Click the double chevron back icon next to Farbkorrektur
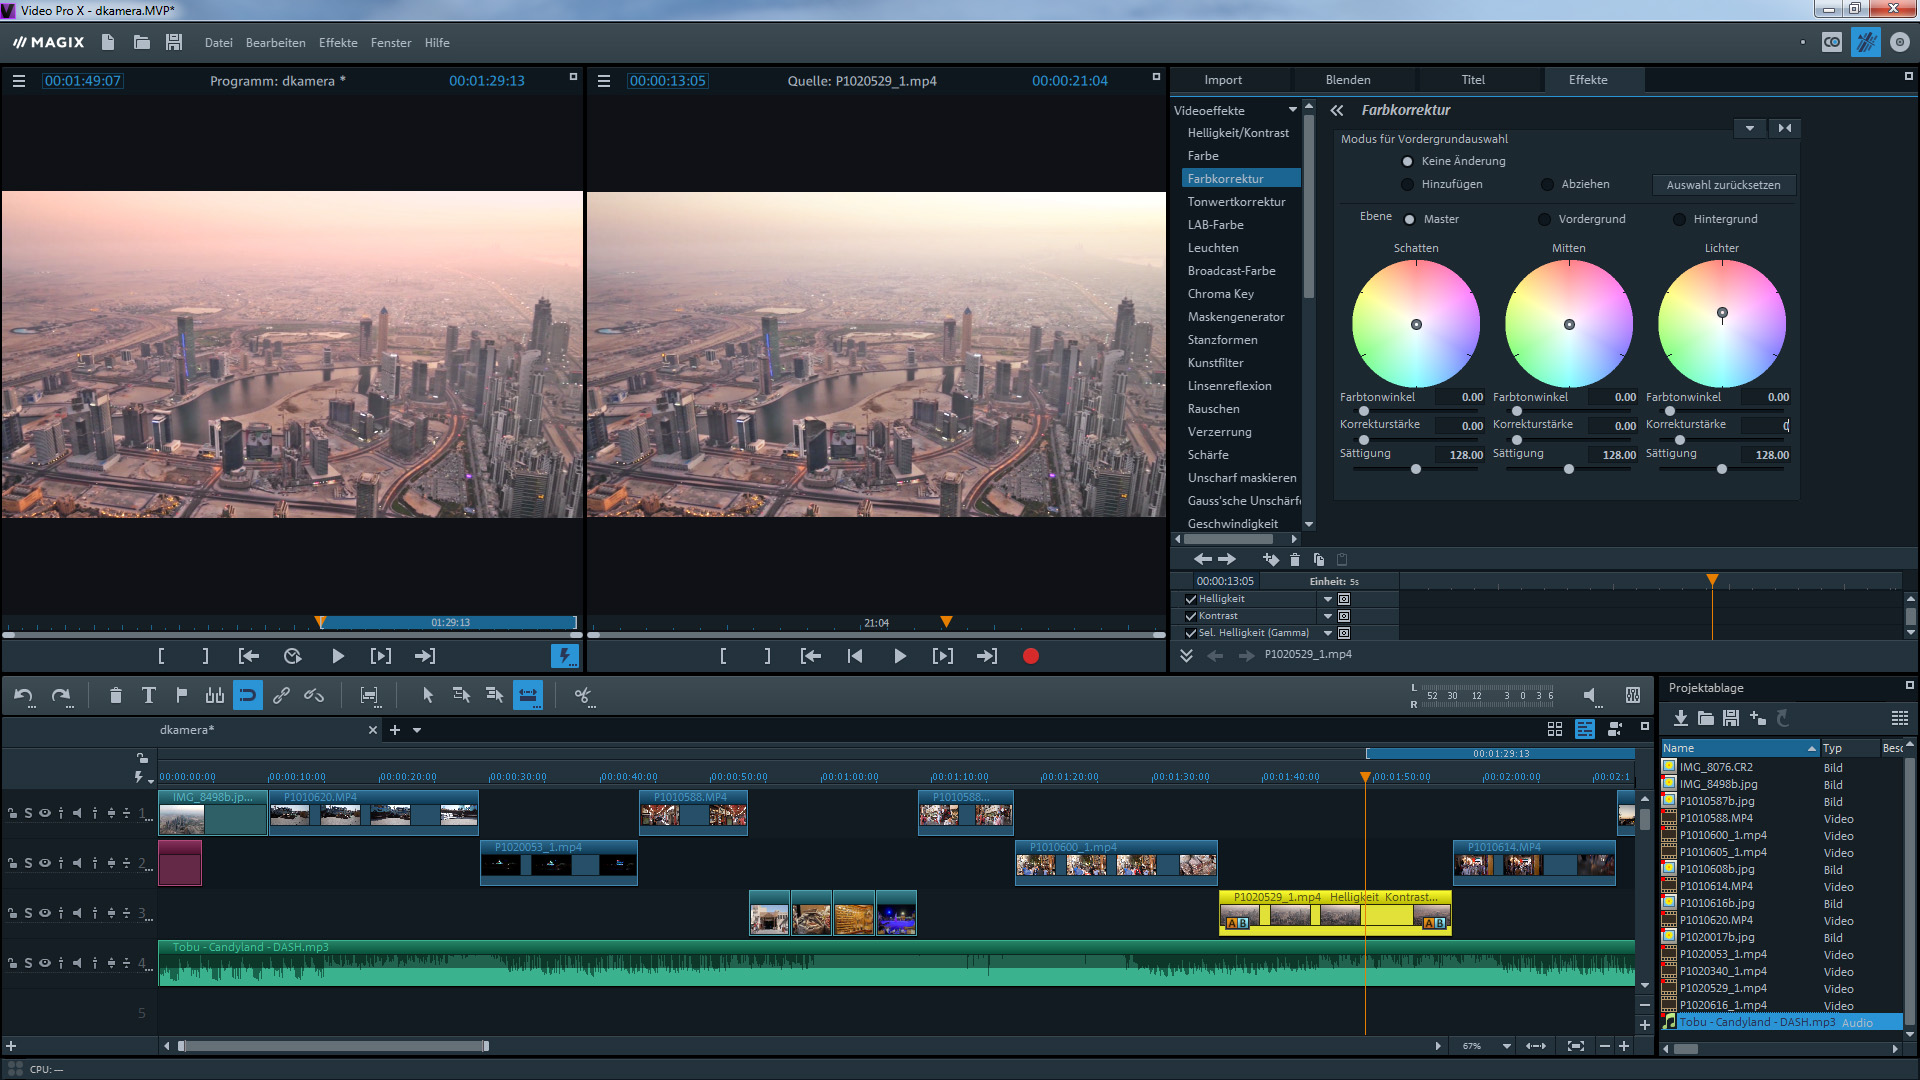1920x1080 pixels. click(x=1337, y=110)
